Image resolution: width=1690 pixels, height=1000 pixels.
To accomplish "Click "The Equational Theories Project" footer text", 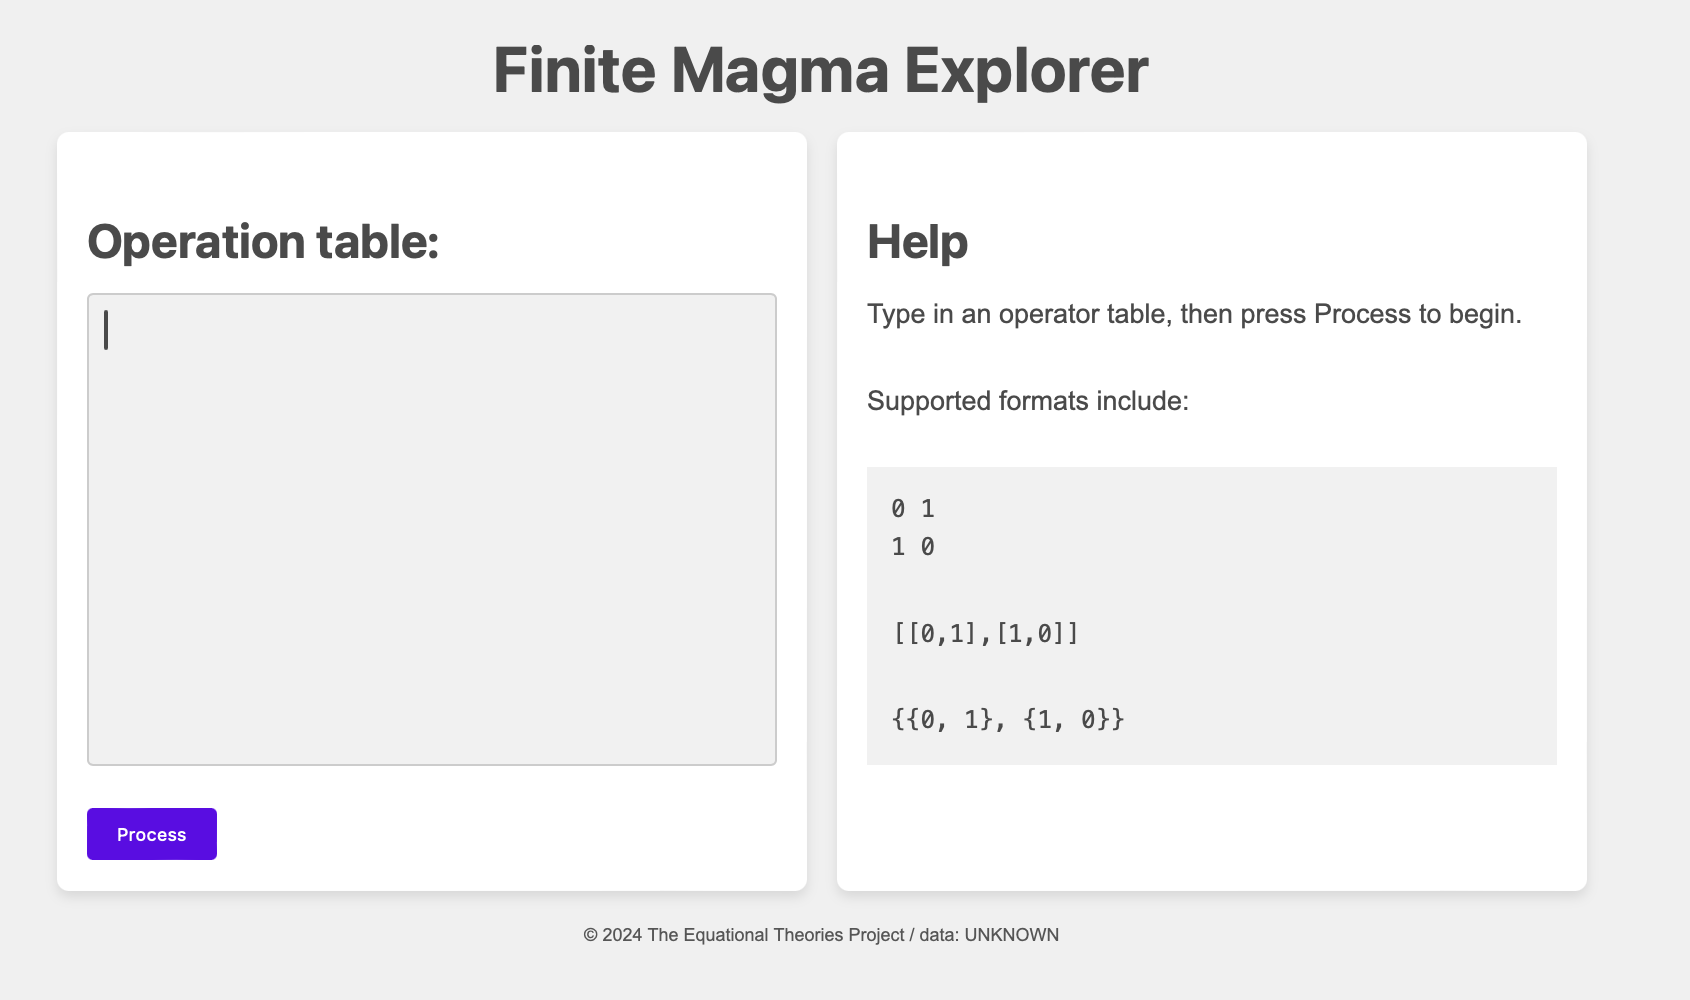I will (x=776, y=935).
